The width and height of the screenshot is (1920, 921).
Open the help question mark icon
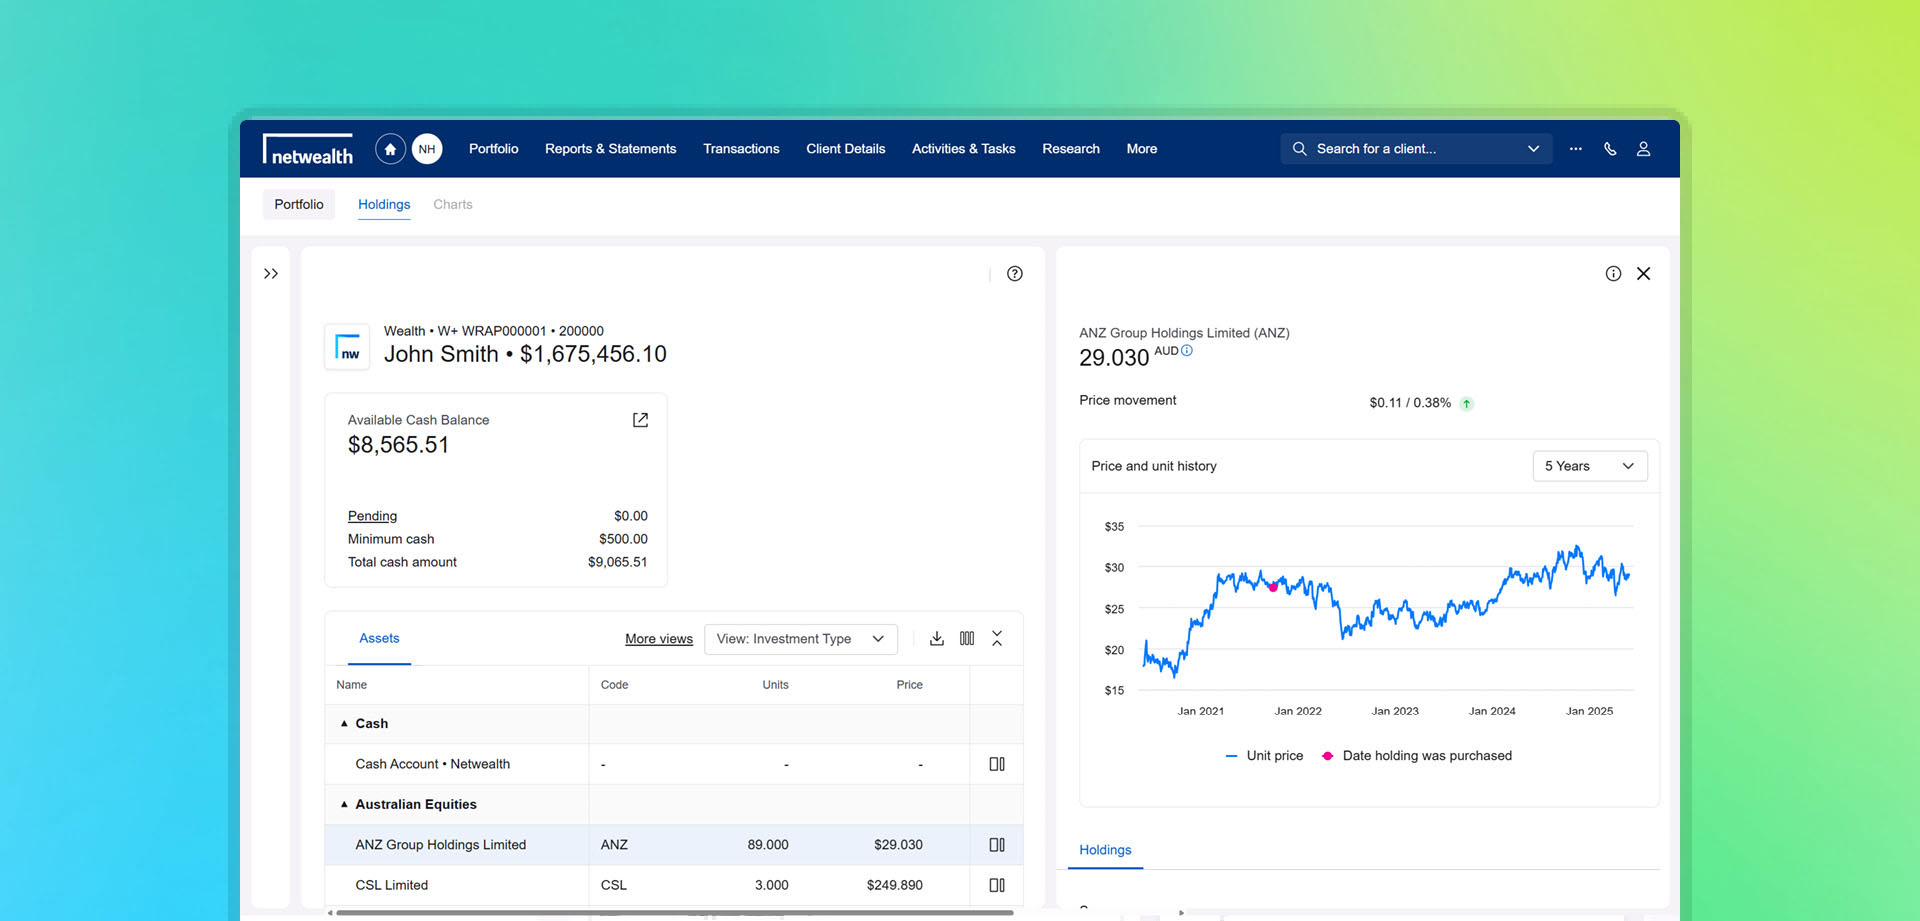[x=1015, y=274]
